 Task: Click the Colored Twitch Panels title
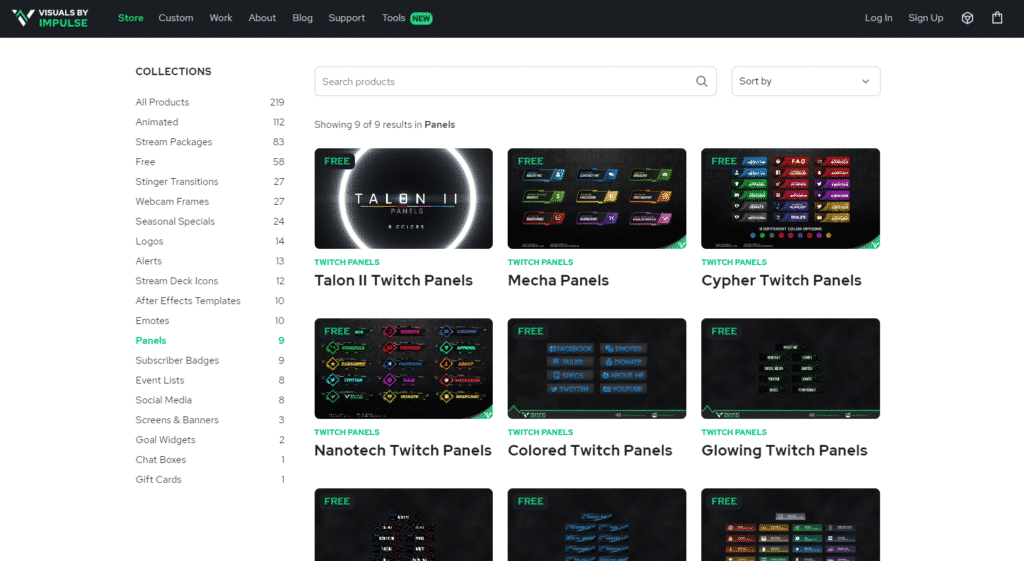point(590,450)
